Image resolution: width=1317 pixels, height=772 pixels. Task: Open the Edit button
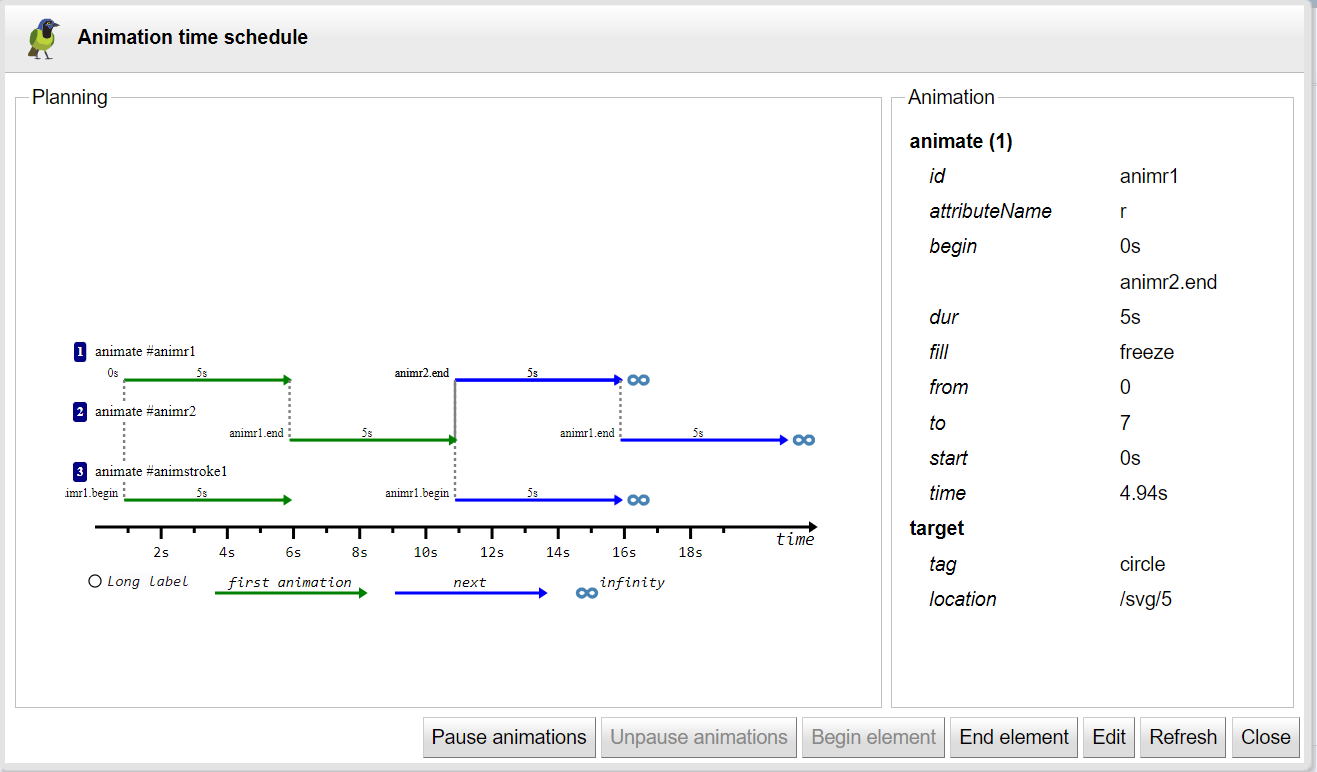[1109, 737]
